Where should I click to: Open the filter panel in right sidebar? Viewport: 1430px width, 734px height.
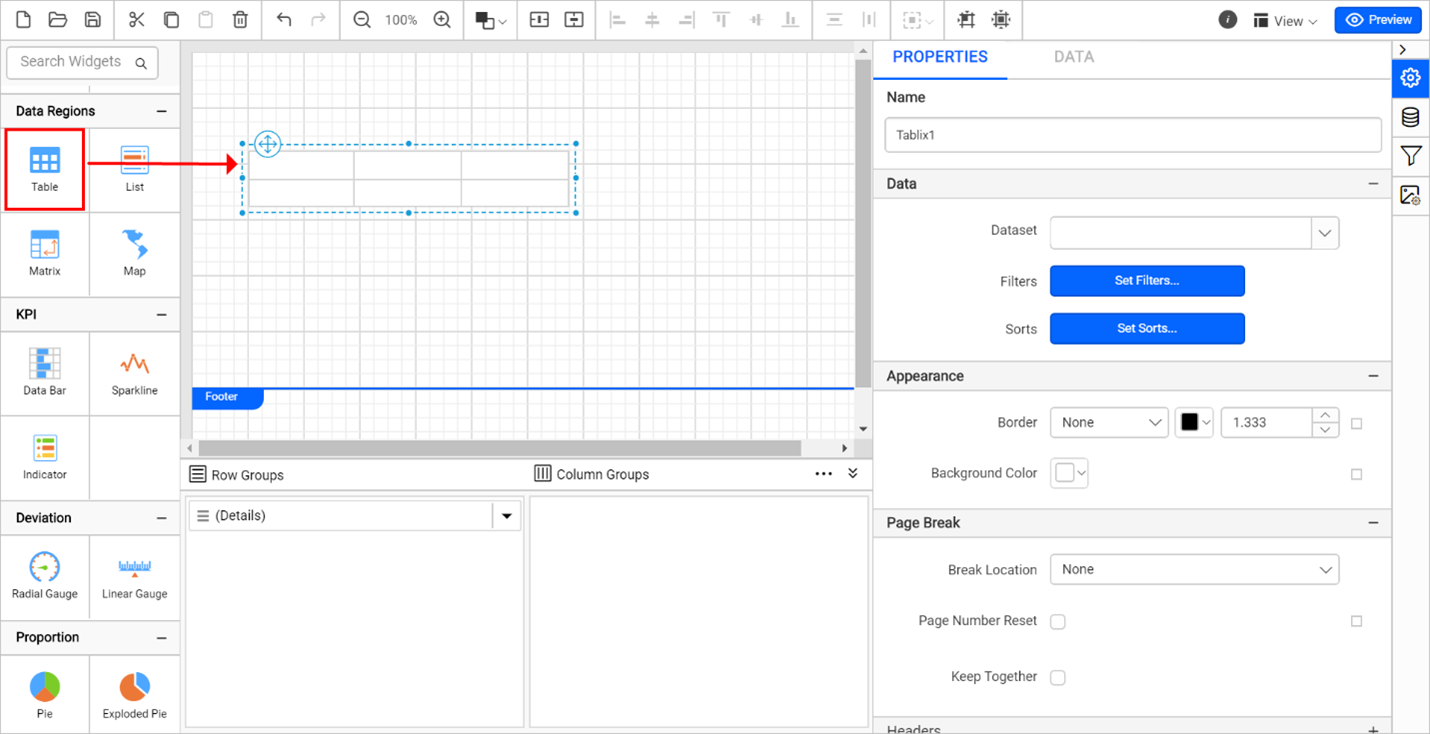tap(1410, 156)
